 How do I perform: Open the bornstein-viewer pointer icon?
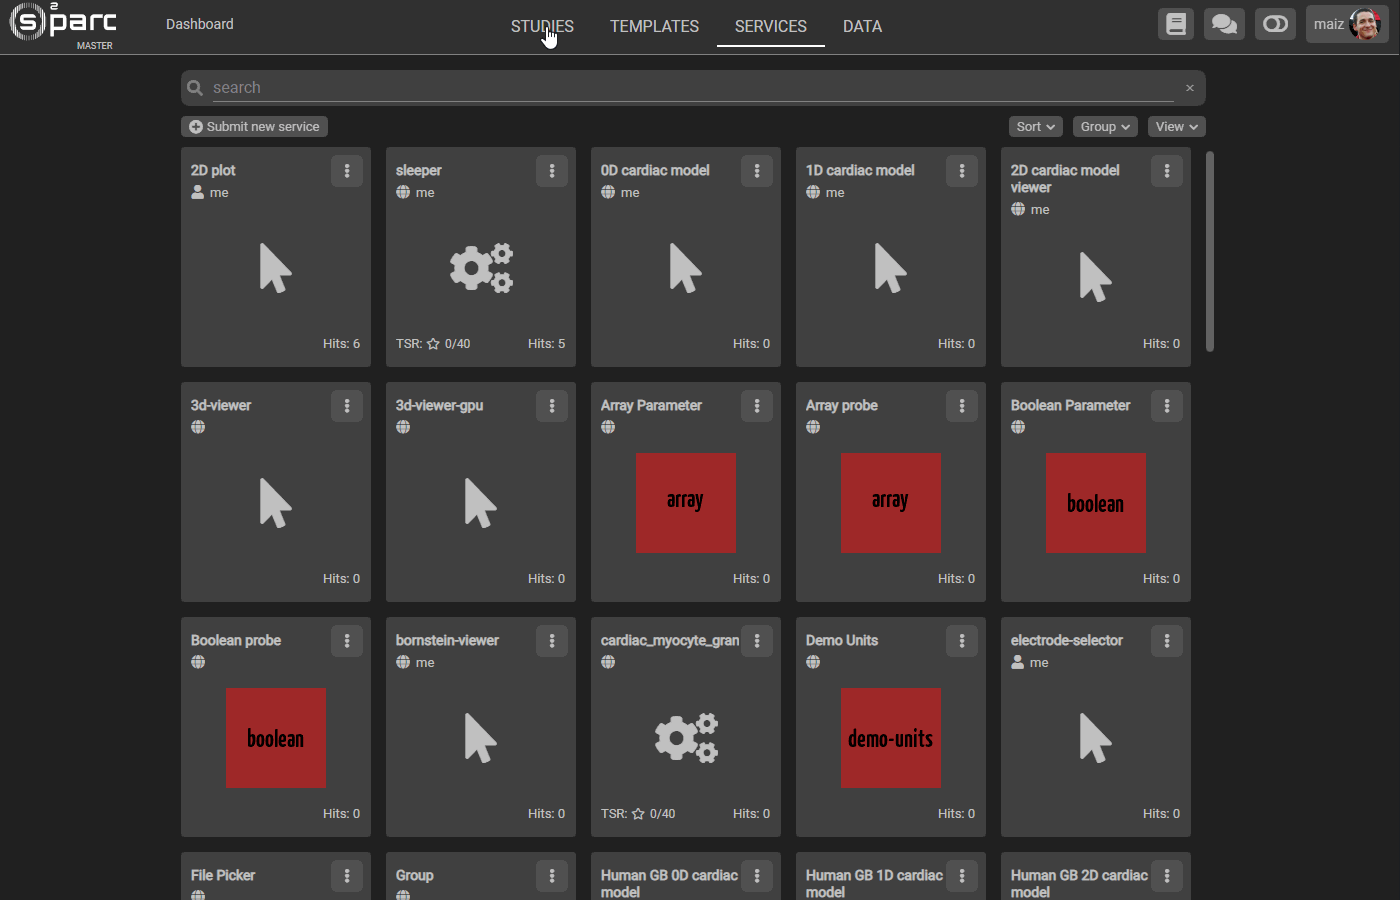pos(480,738)
